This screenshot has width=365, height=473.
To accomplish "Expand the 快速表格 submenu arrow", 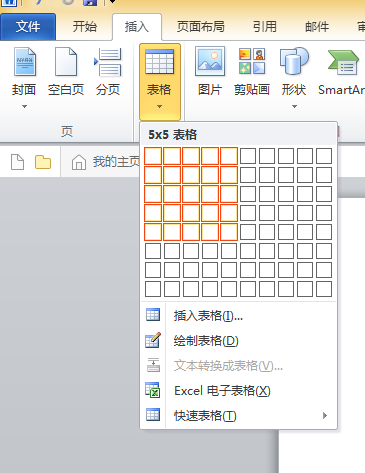I will coord(325,415).
